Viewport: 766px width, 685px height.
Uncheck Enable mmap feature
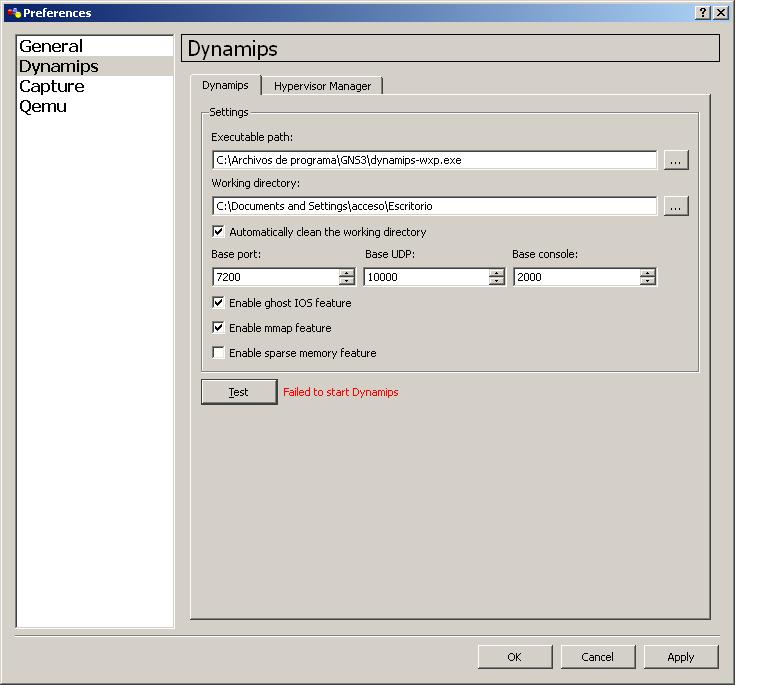click(219, 328)
